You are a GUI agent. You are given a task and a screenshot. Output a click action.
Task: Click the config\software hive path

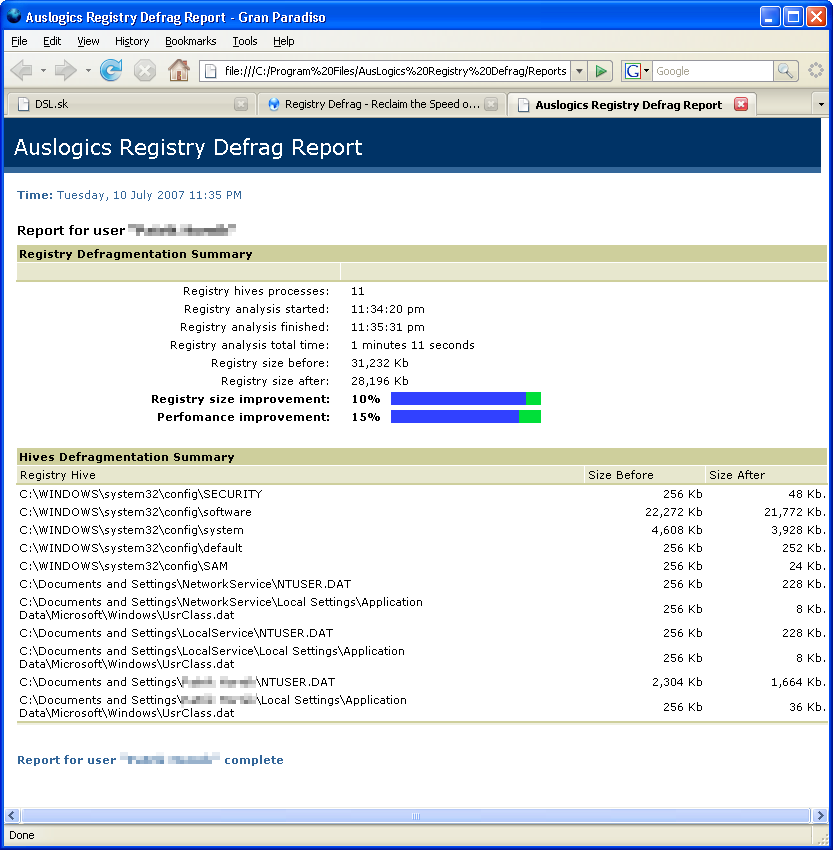(x=135, y=512)
